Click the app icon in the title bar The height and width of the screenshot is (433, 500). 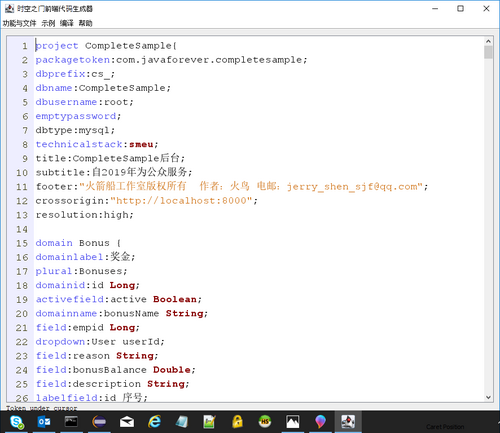point(9,8)
